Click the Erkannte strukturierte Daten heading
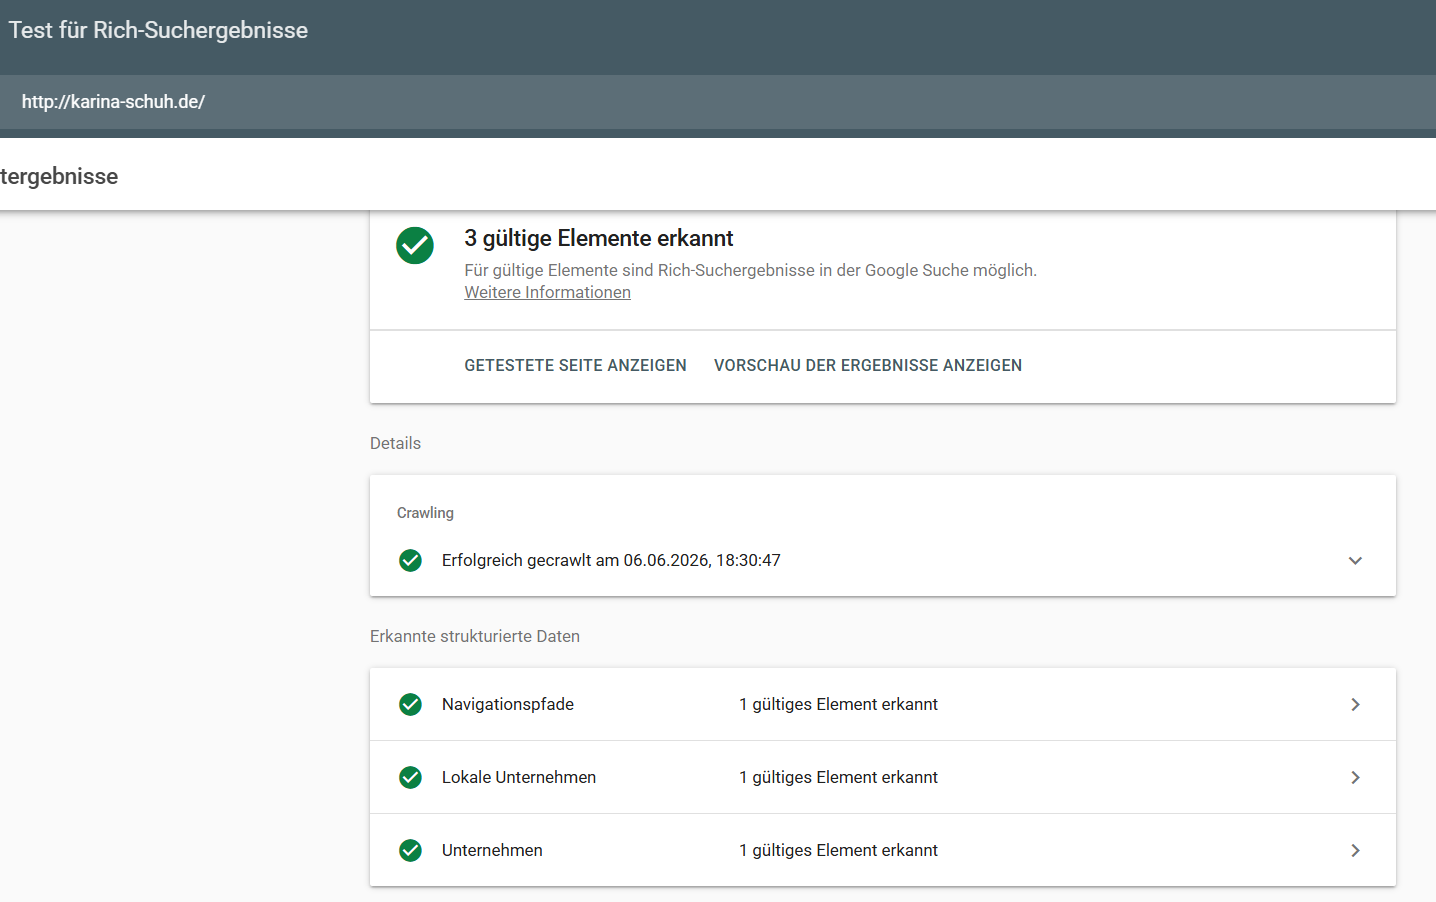This screenshot has height=902, width=1436. pyautogui.click(x=475, y=636)
